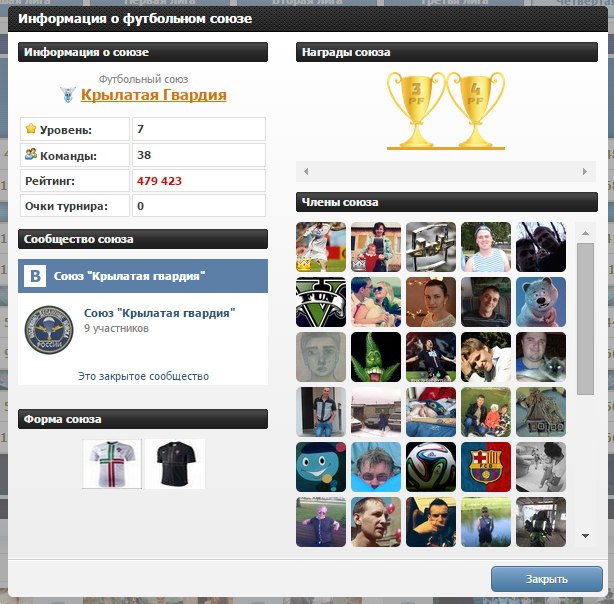The width and height of the screenshot is (614, 604).
Task: Open Союз "Крылатая гвардия" community title link
Action: [160, 313]
